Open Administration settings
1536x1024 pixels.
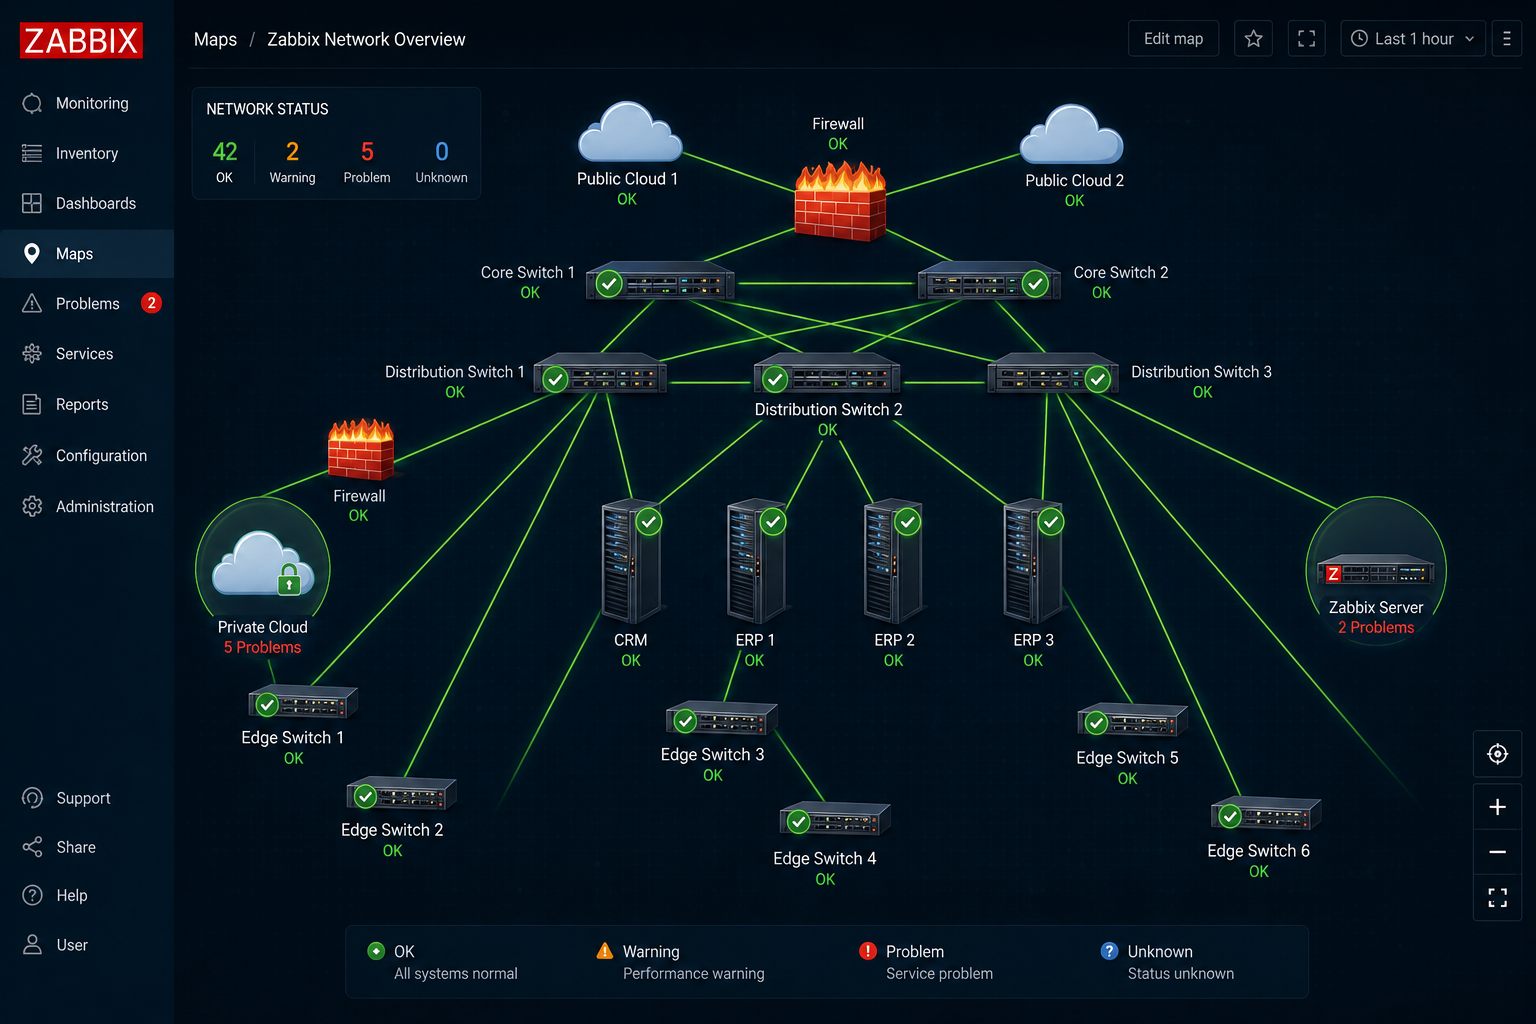point(87,506)
